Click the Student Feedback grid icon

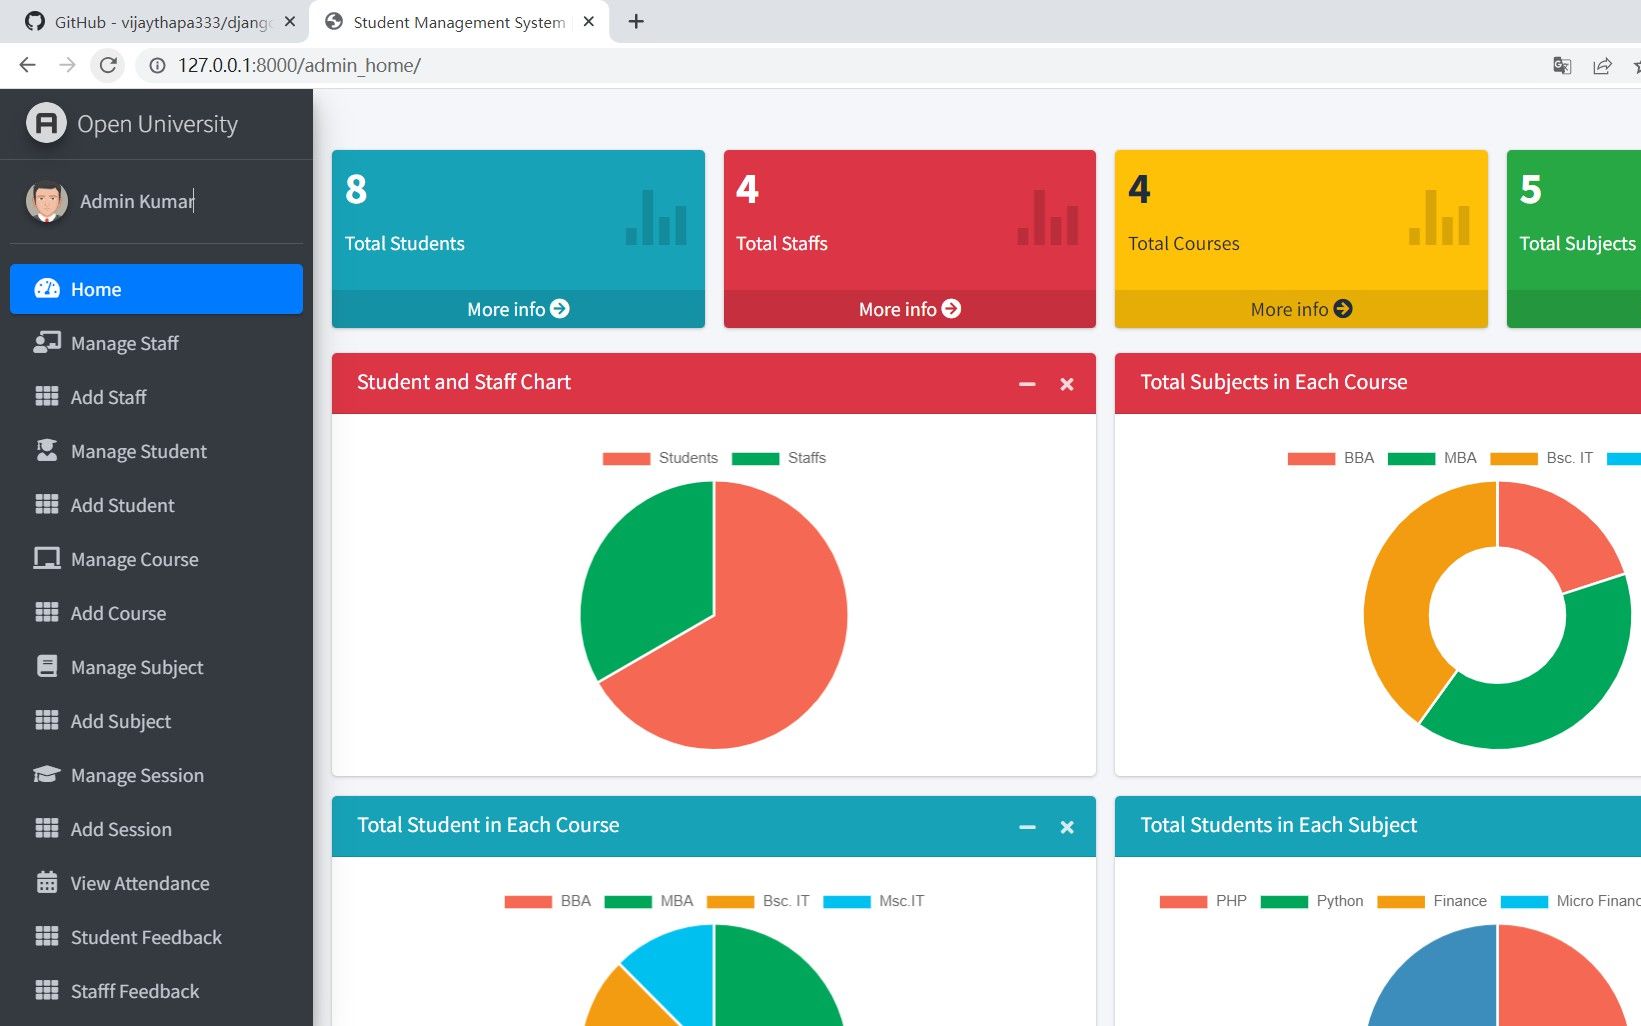point(47,937)
